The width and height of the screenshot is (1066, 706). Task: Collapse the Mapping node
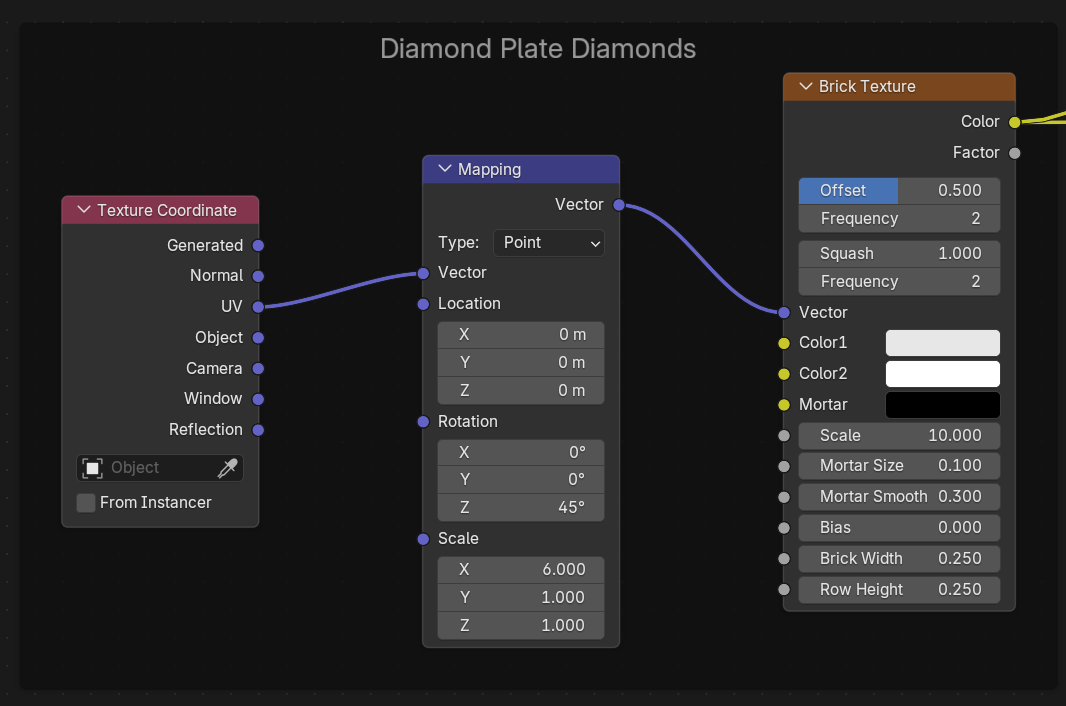coord(445,169)
